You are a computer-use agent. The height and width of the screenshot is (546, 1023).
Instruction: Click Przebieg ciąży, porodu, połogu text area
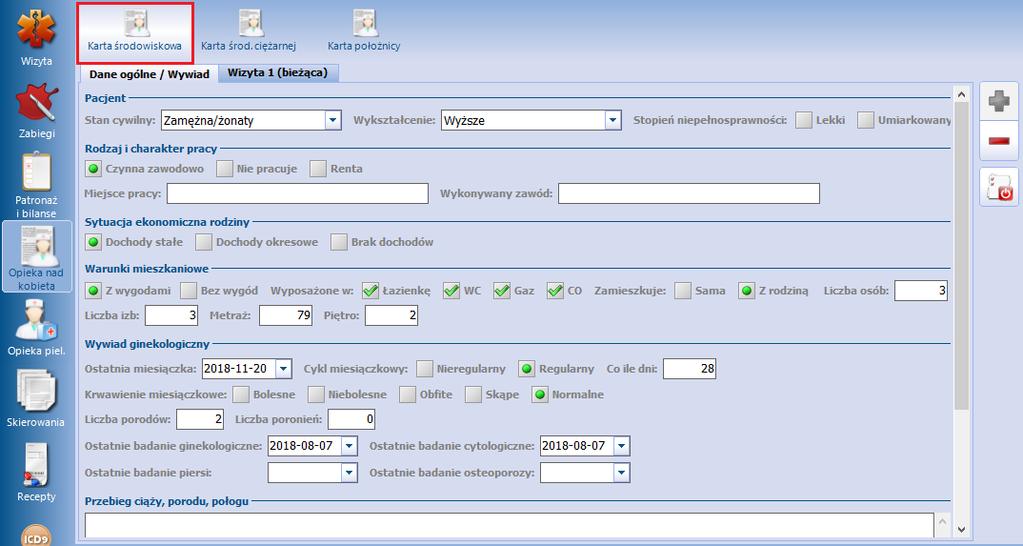point(510,524)
